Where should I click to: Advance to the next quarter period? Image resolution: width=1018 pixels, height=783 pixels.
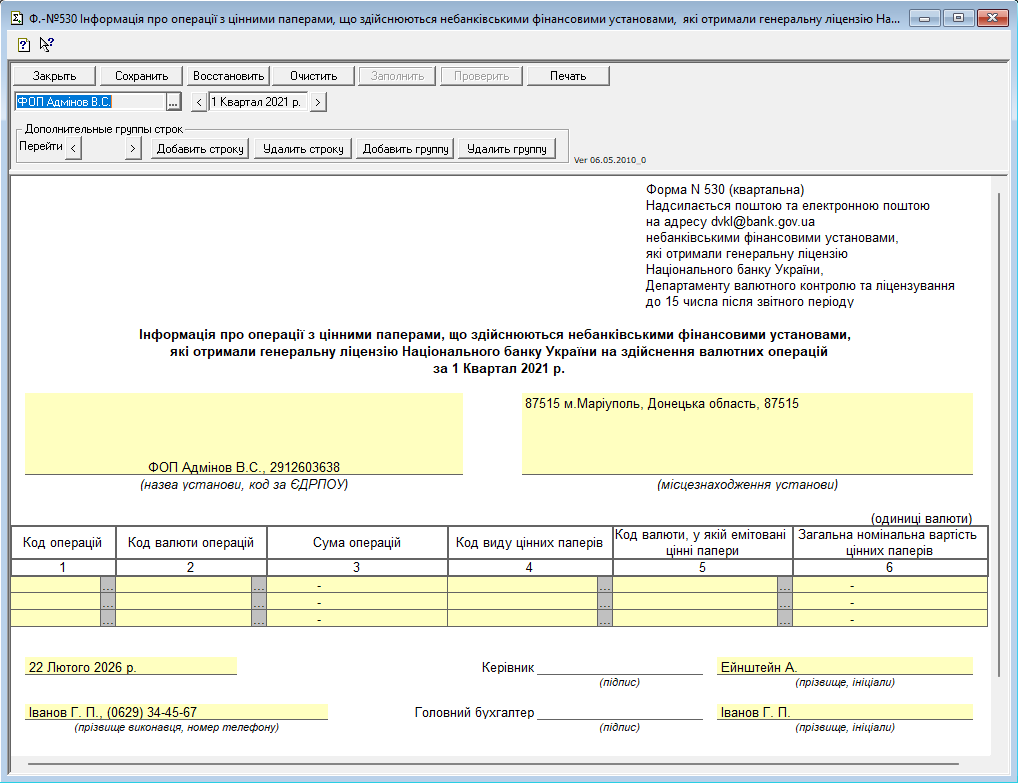318,102
